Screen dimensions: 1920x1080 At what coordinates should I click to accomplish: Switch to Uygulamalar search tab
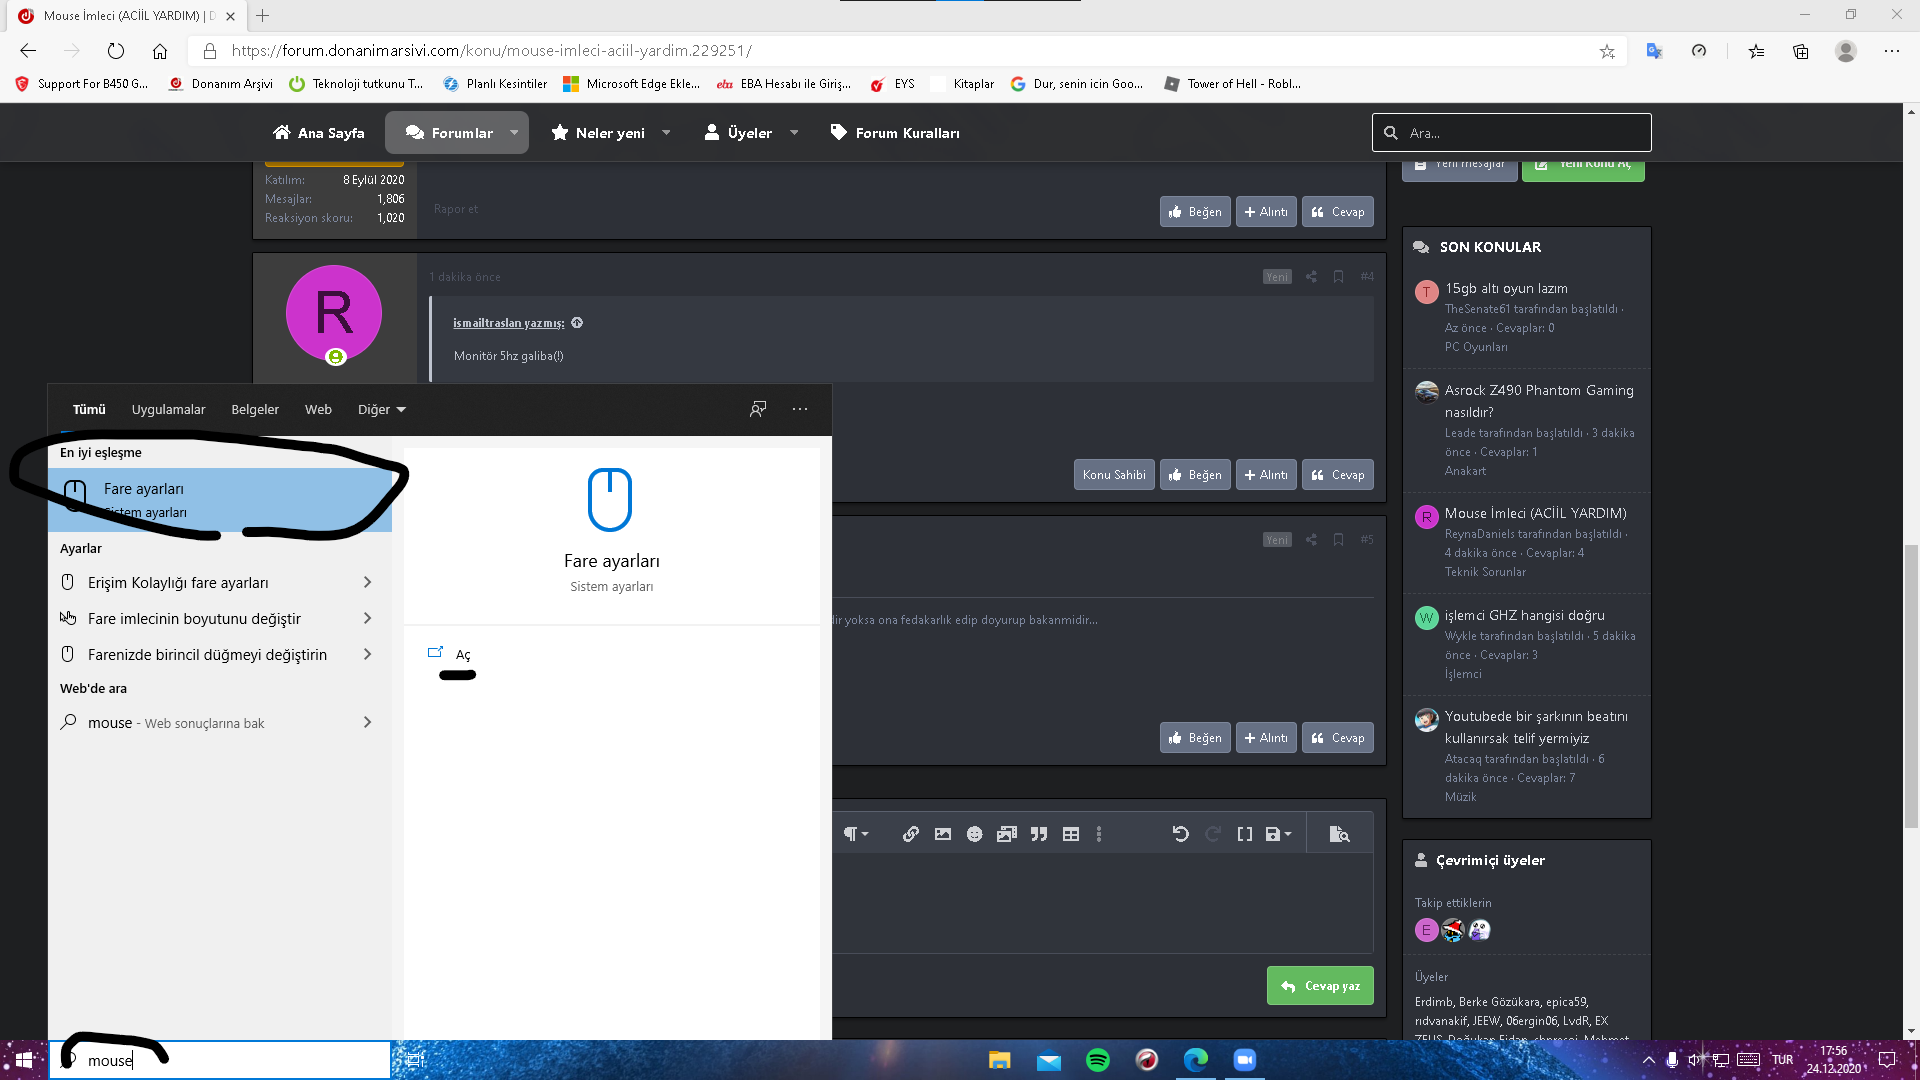tap(168, 410)
